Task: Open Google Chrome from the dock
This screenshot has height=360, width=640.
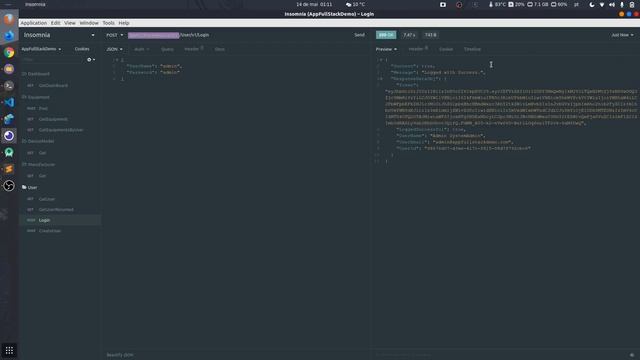Action: click(9, 52)
